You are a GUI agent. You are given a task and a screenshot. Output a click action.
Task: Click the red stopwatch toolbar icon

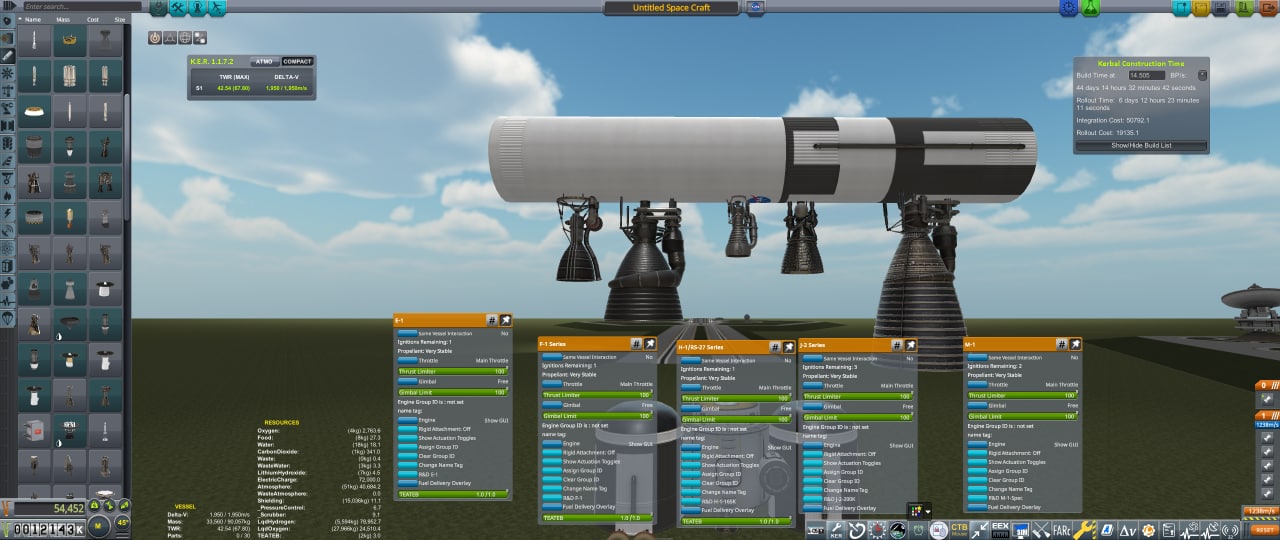click(877, 531)
